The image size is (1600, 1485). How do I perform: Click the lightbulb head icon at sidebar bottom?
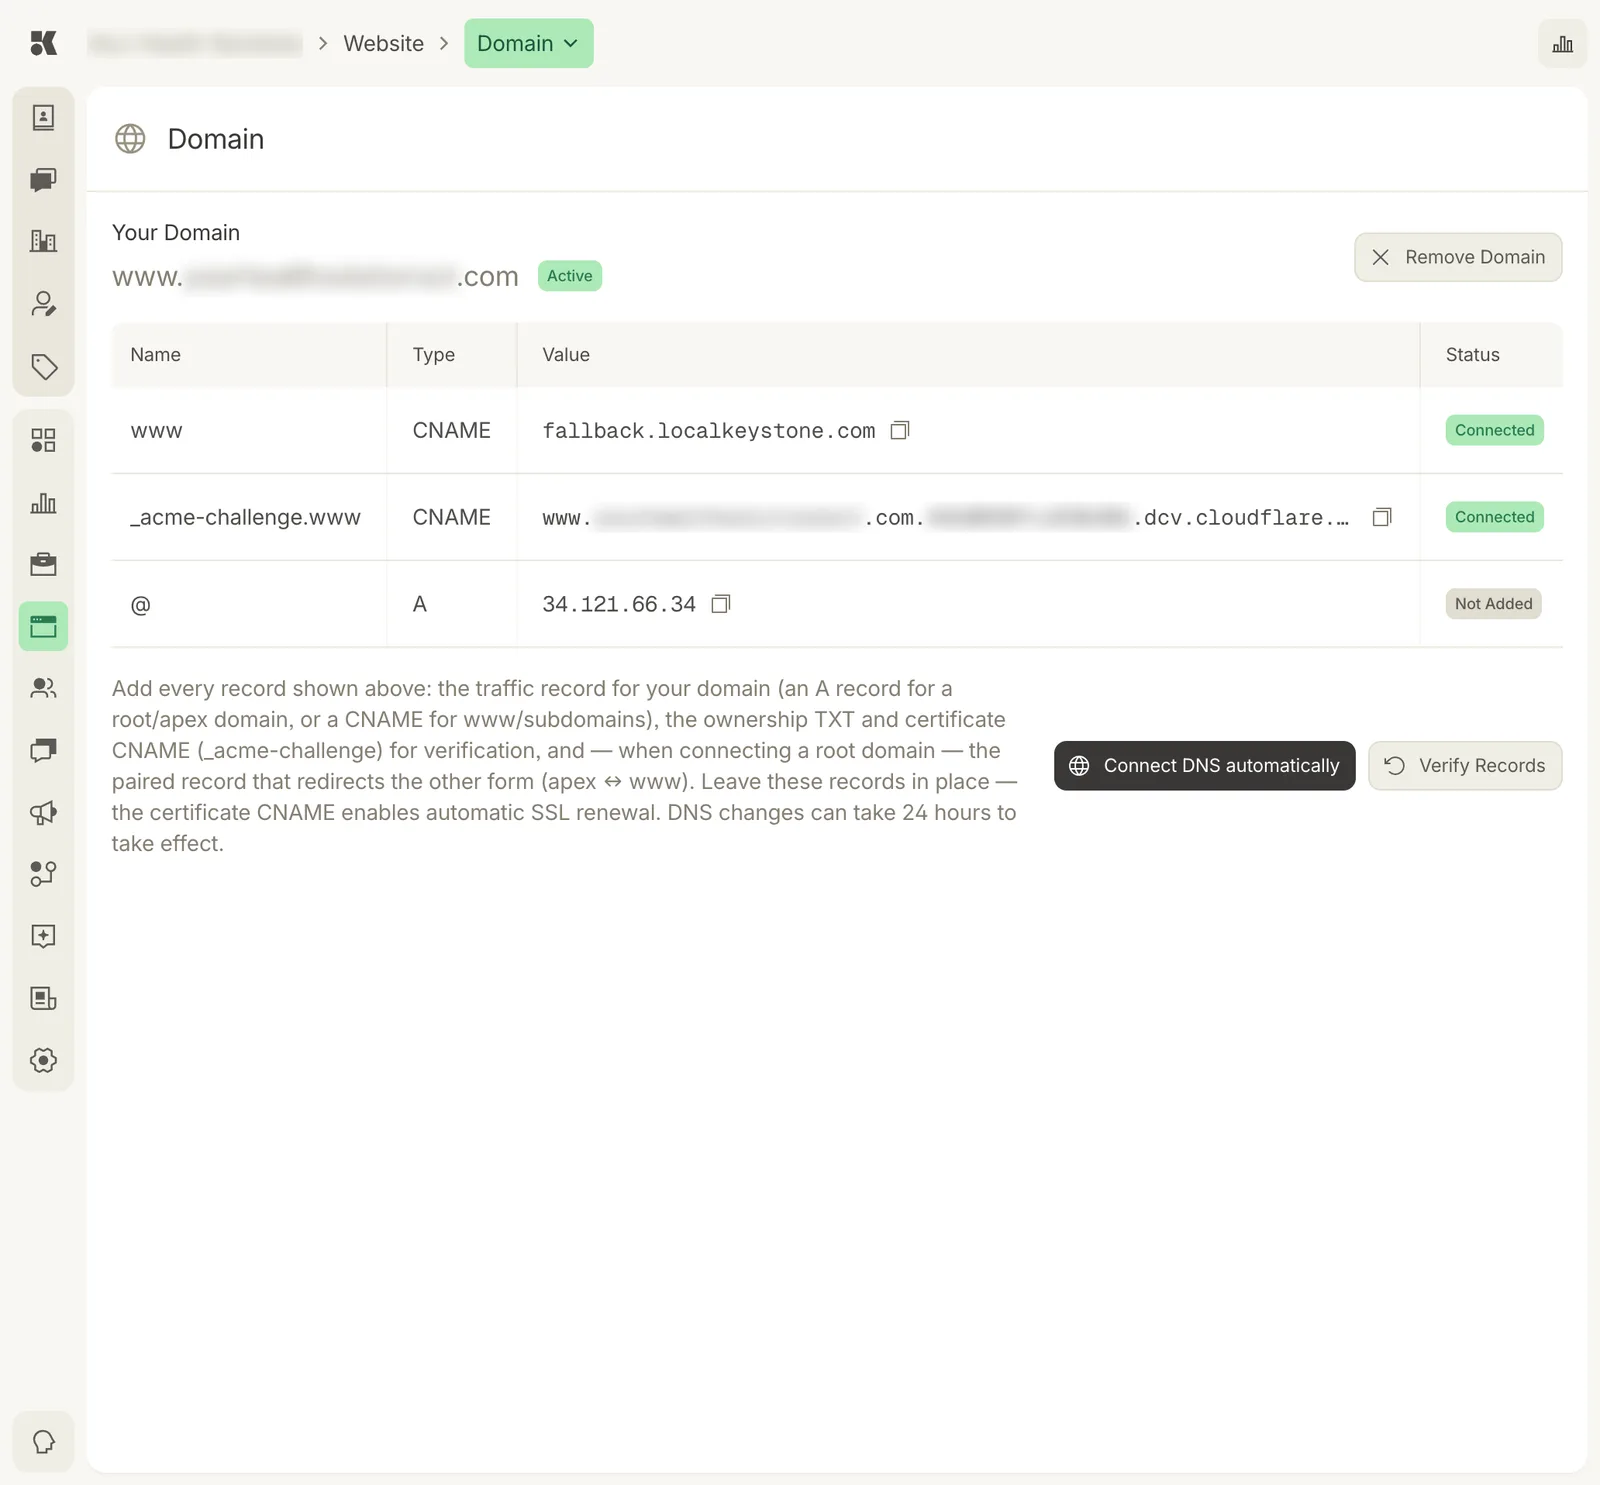tap(43, 1442)
